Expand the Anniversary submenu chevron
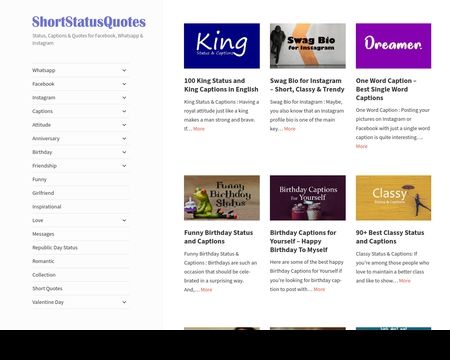 pos(124,139)
